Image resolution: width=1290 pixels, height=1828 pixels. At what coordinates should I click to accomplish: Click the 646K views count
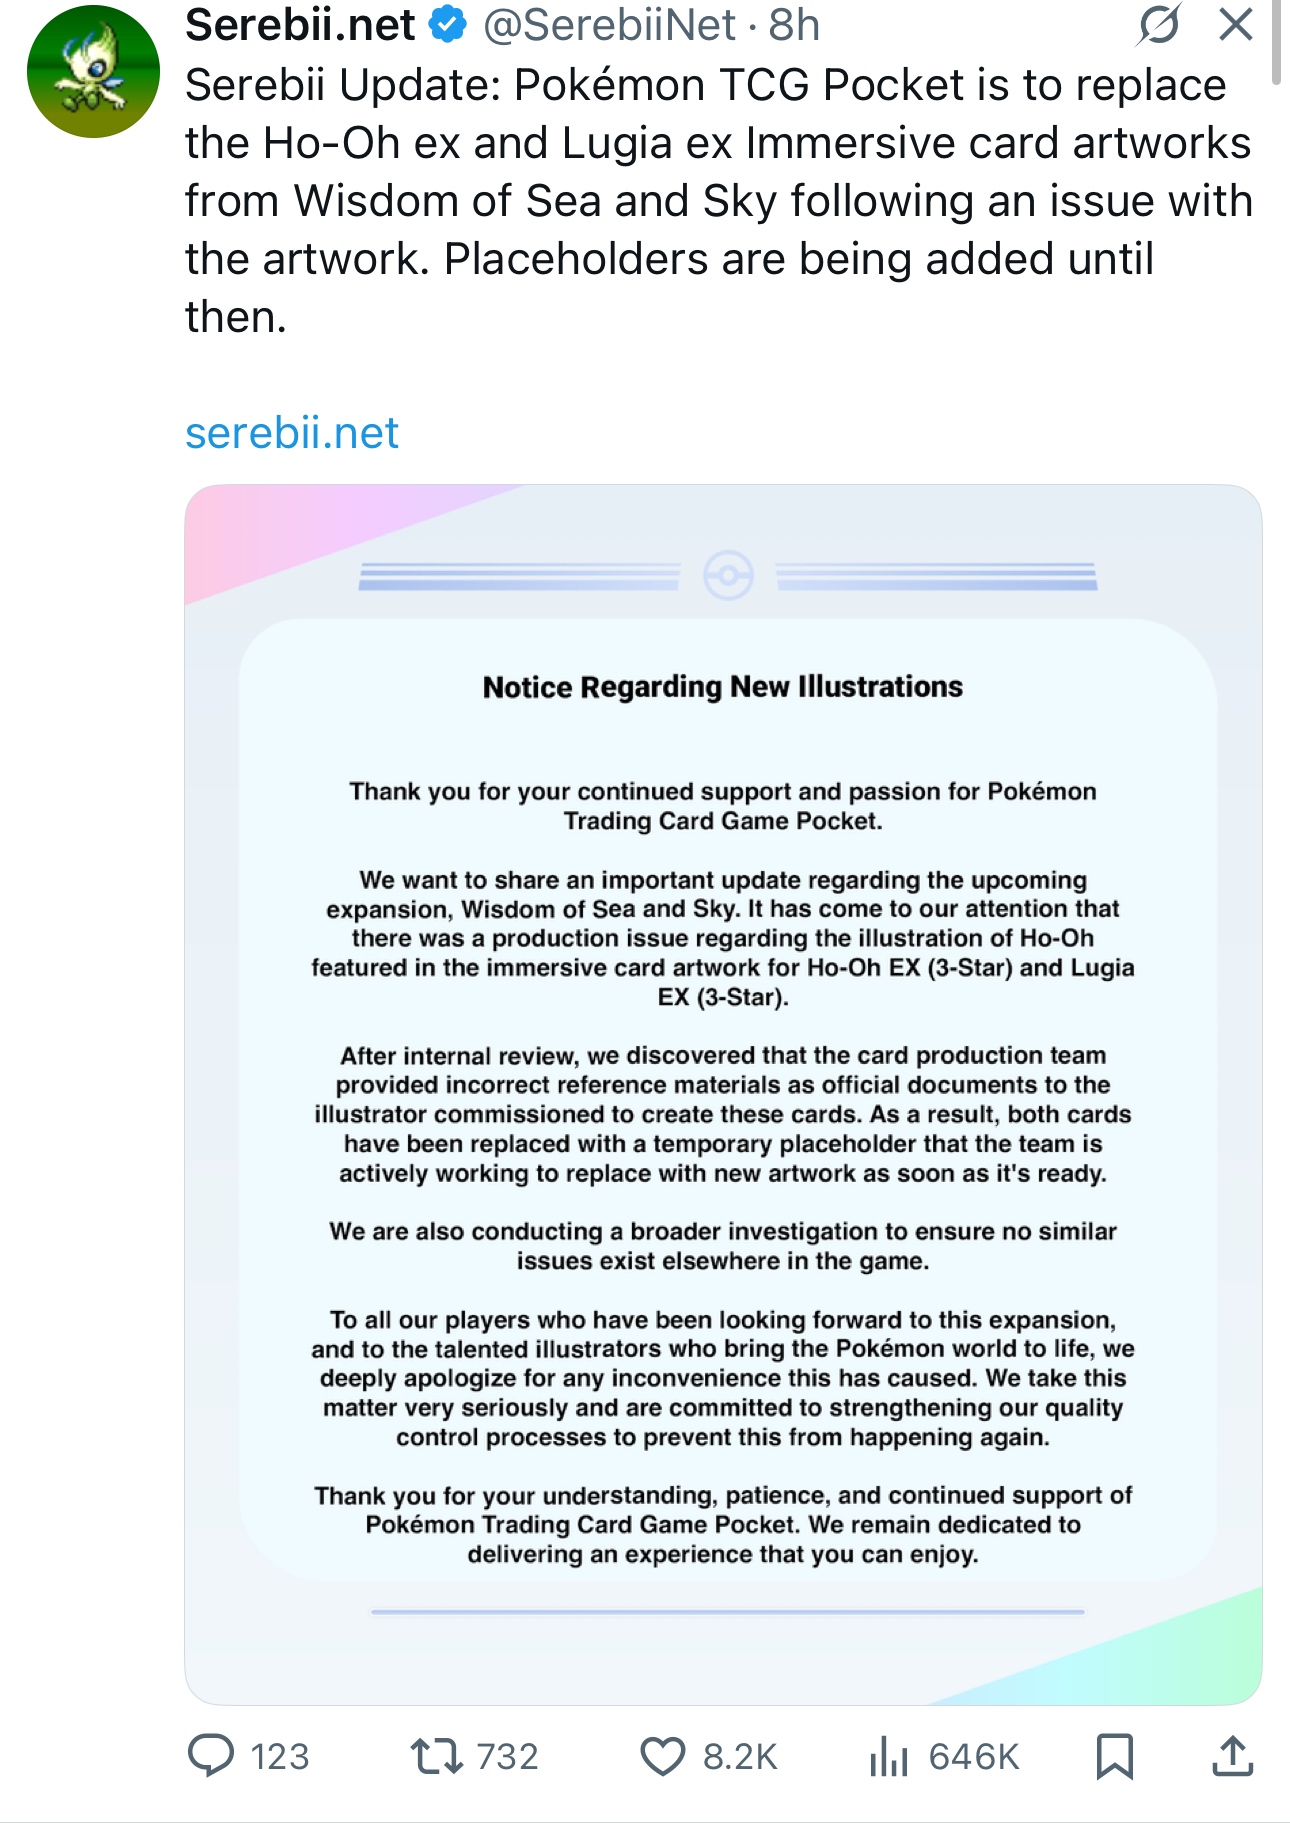click(x=973, y=1757)
